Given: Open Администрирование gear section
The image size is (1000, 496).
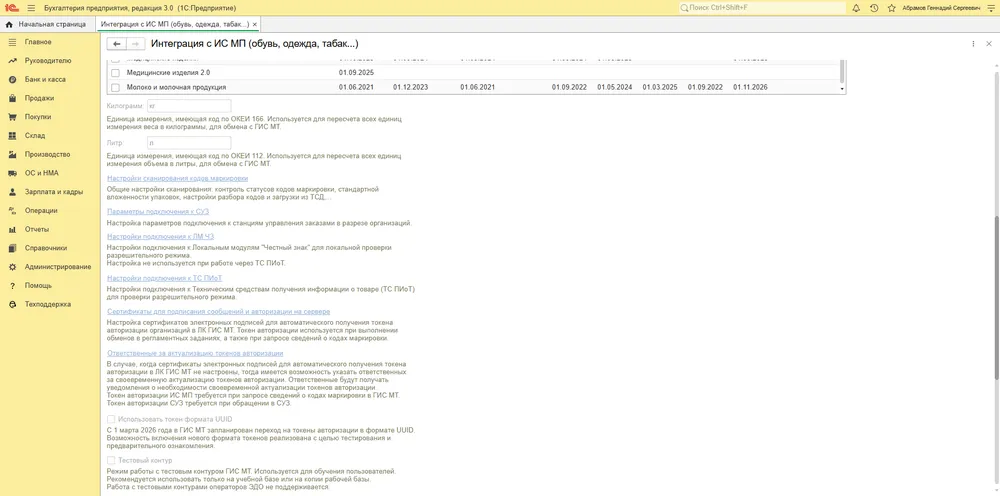Looking at the screenshot, I should (57, 266).
